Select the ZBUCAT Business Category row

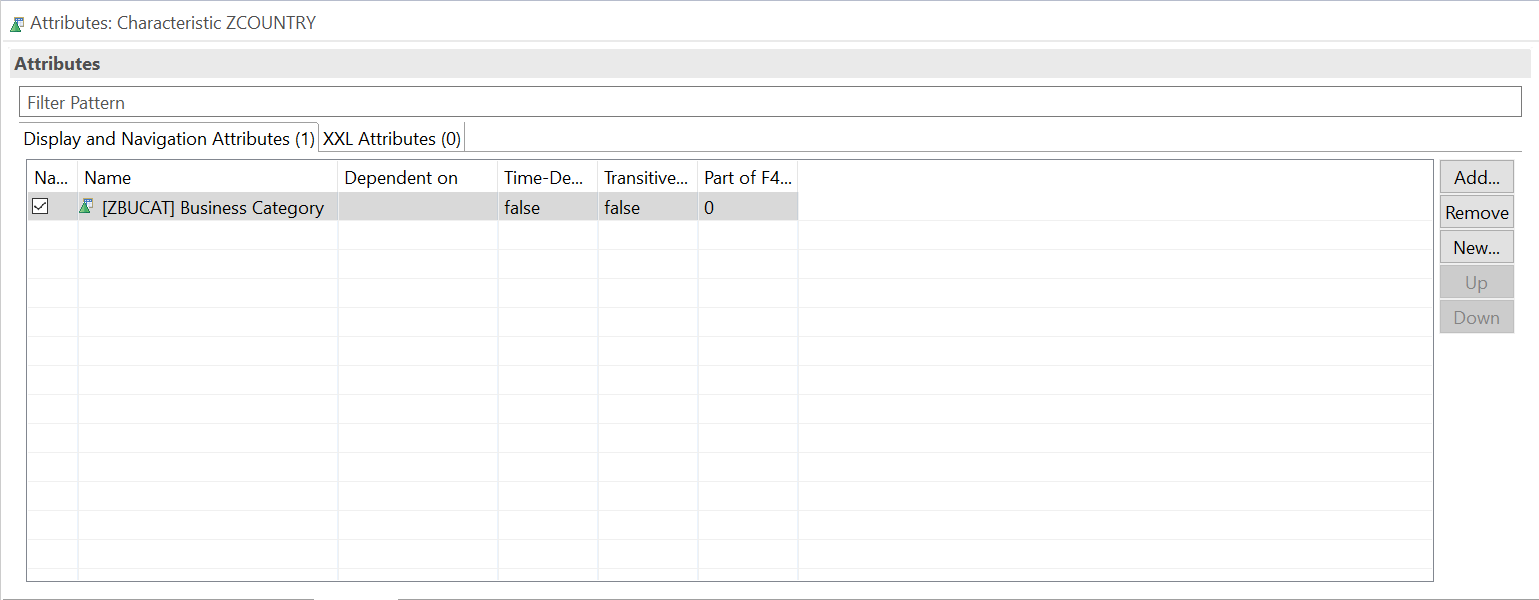(x=212, y=207)
